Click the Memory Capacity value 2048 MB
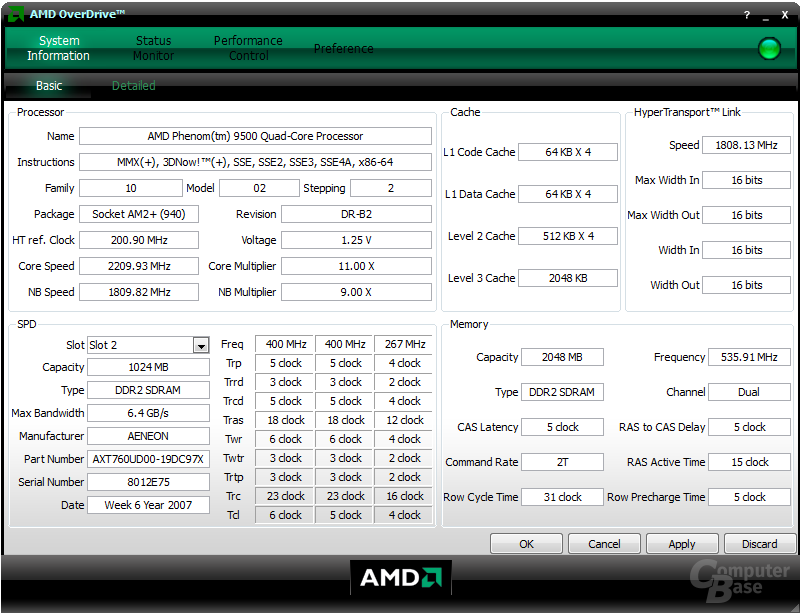The width and height of the screenshot is (800, 613). point(562,357)
